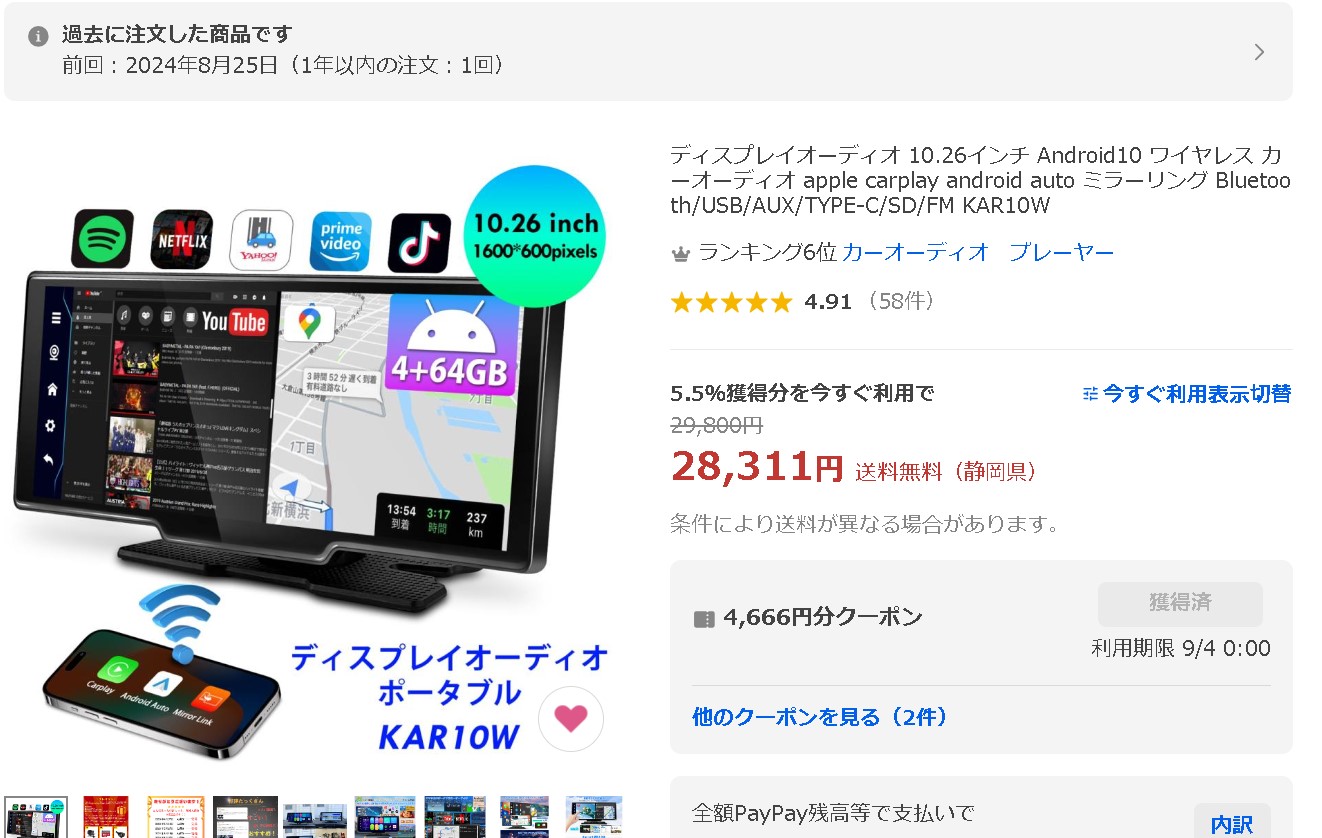Select the first product thumbnail
Image resolution: width=1322 pixels, height=838 pixels.
coord(36,817)
